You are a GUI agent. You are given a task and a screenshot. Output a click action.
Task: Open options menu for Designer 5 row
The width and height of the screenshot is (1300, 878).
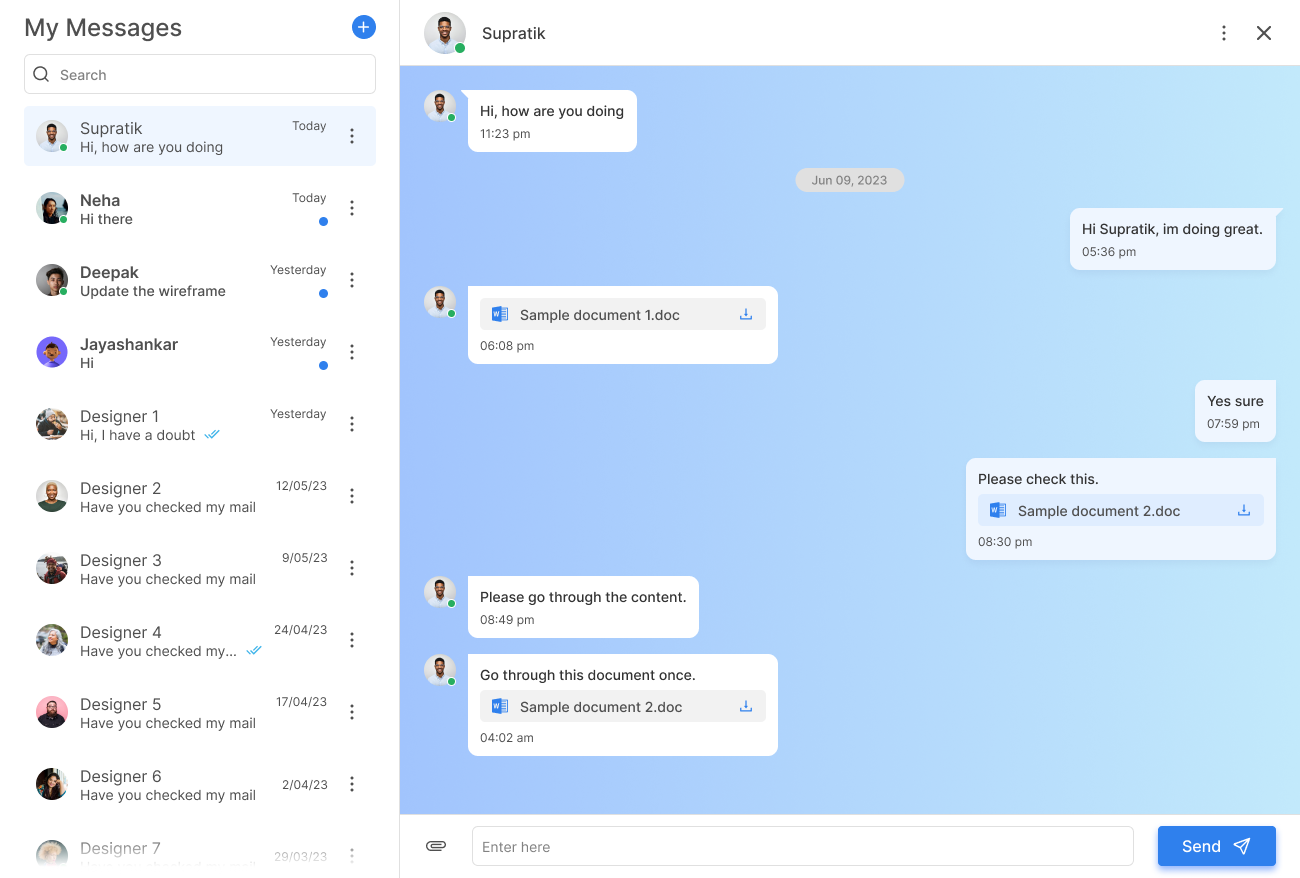352,712
